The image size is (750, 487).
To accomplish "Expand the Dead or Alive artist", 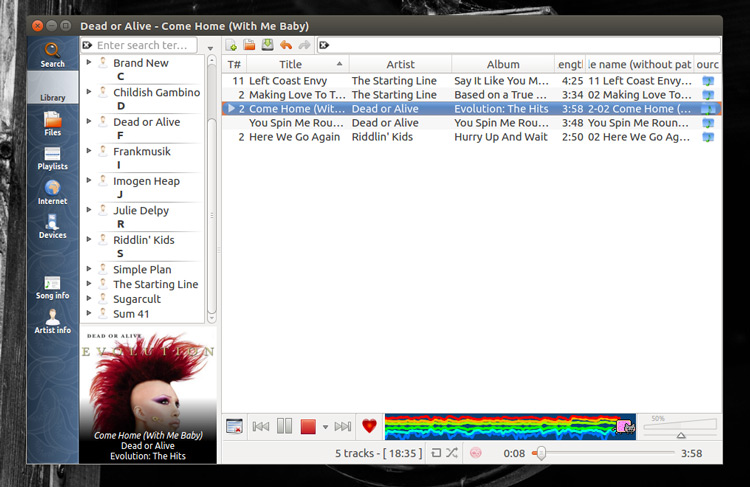I will pos(89,121).
